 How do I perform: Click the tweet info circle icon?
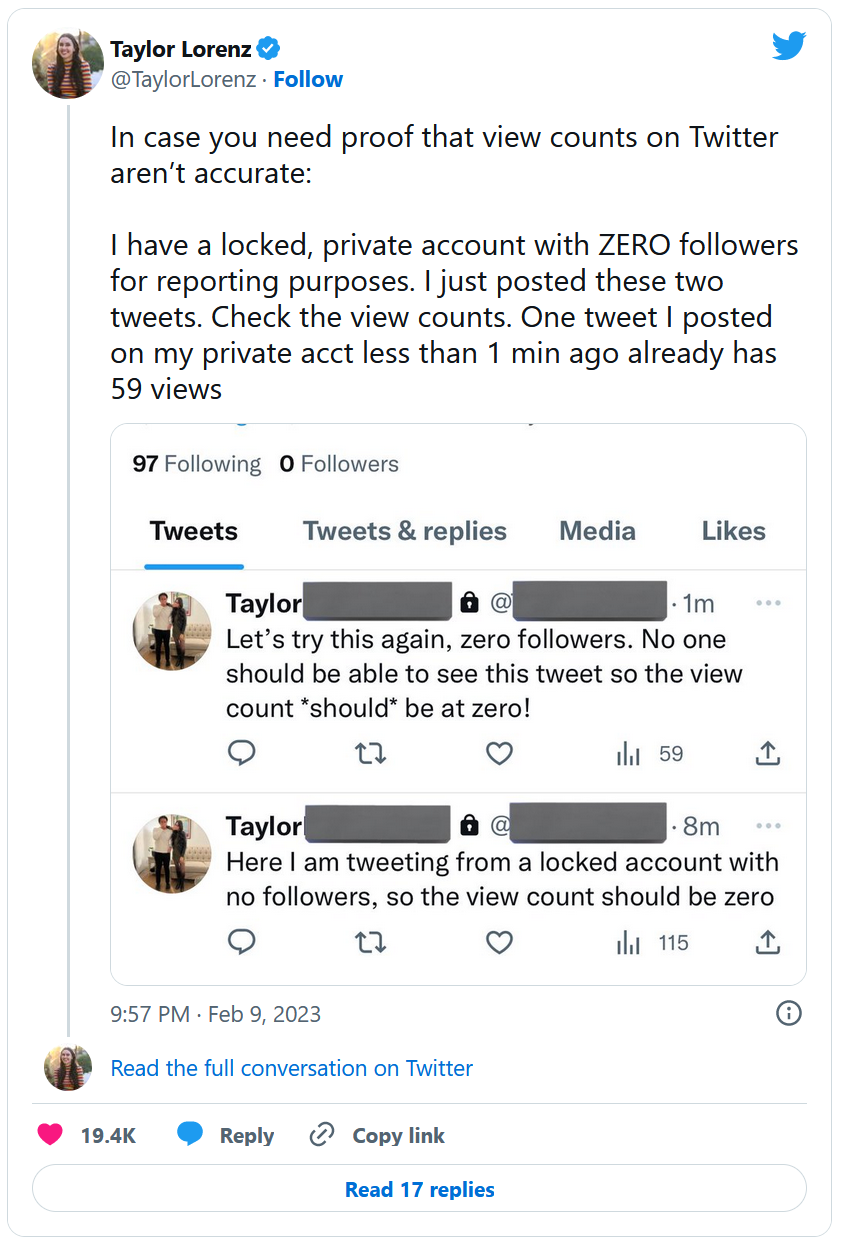click(x=788, y=1014)
